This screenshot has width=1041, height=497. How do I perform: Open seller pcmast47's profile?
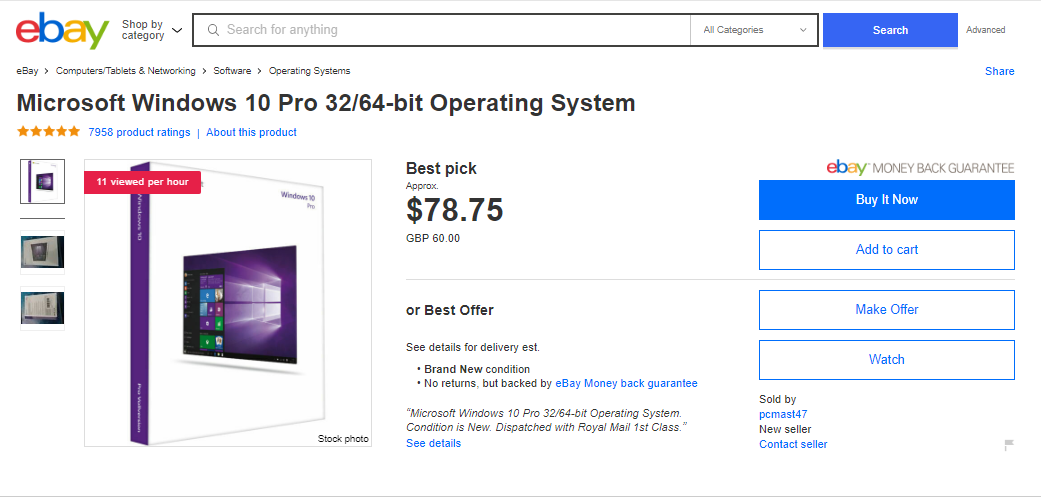(783, 414)
